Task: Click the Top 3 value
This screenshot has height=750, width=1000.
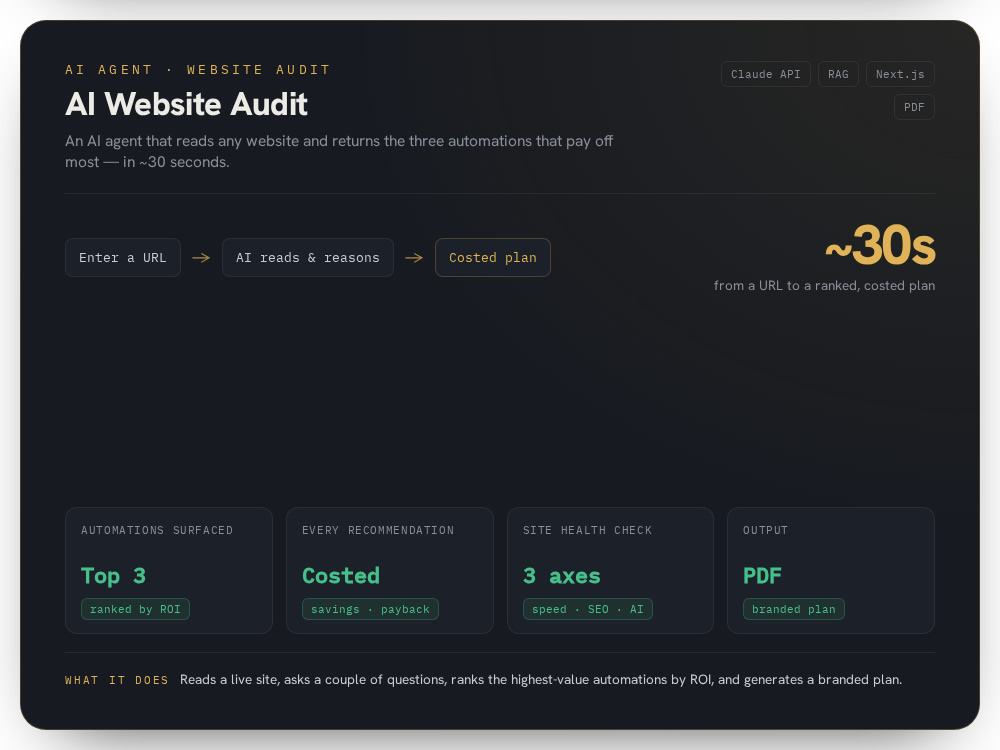Action: pyautogui.click(x=114, y=576)
